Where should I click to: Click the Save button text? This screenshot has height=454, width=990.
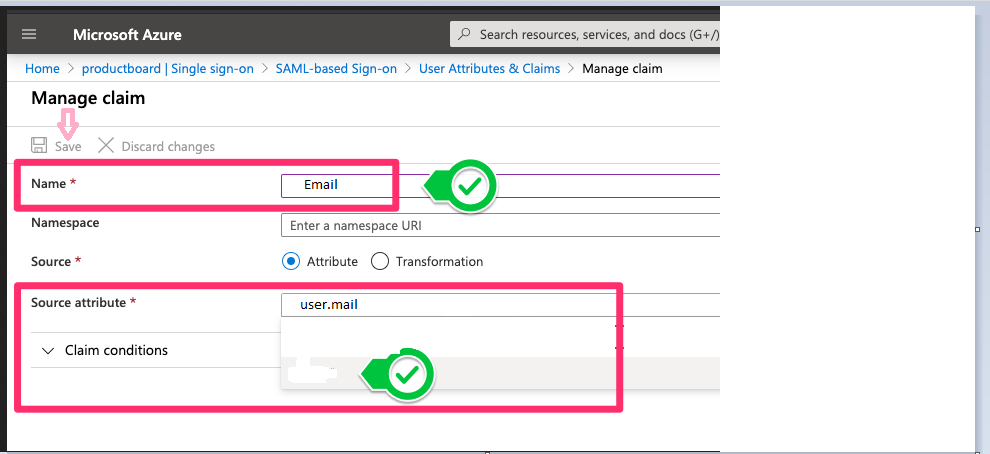(x=68, y=146)
